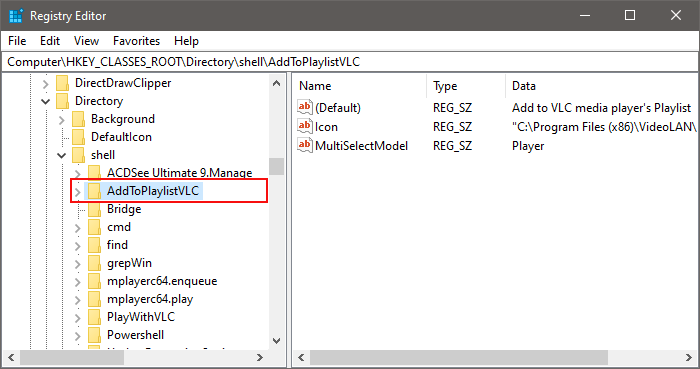700x369 pixels.
Task: Expand the mplayerc64.enqueue key
Action: coord(77,282)
